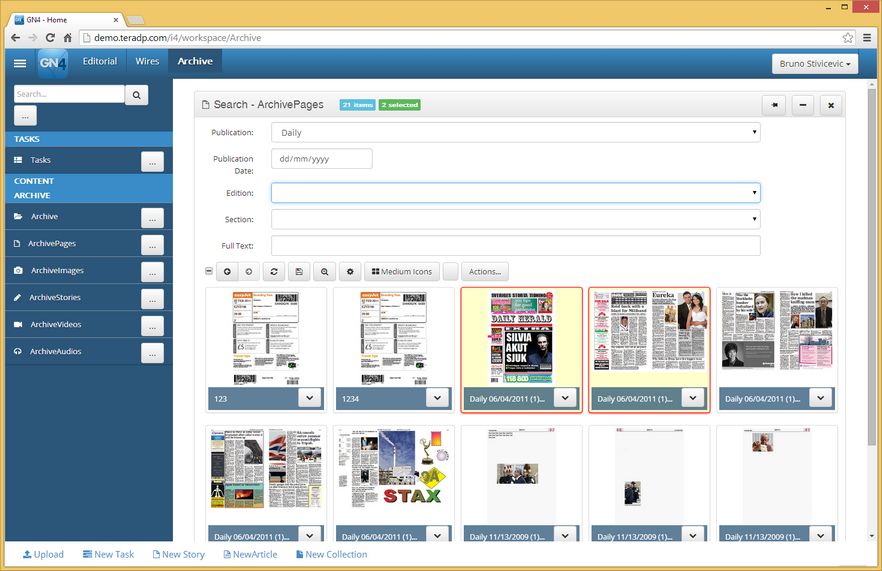Expand dropdown on selected Daily Herald page

click(565, 398)
